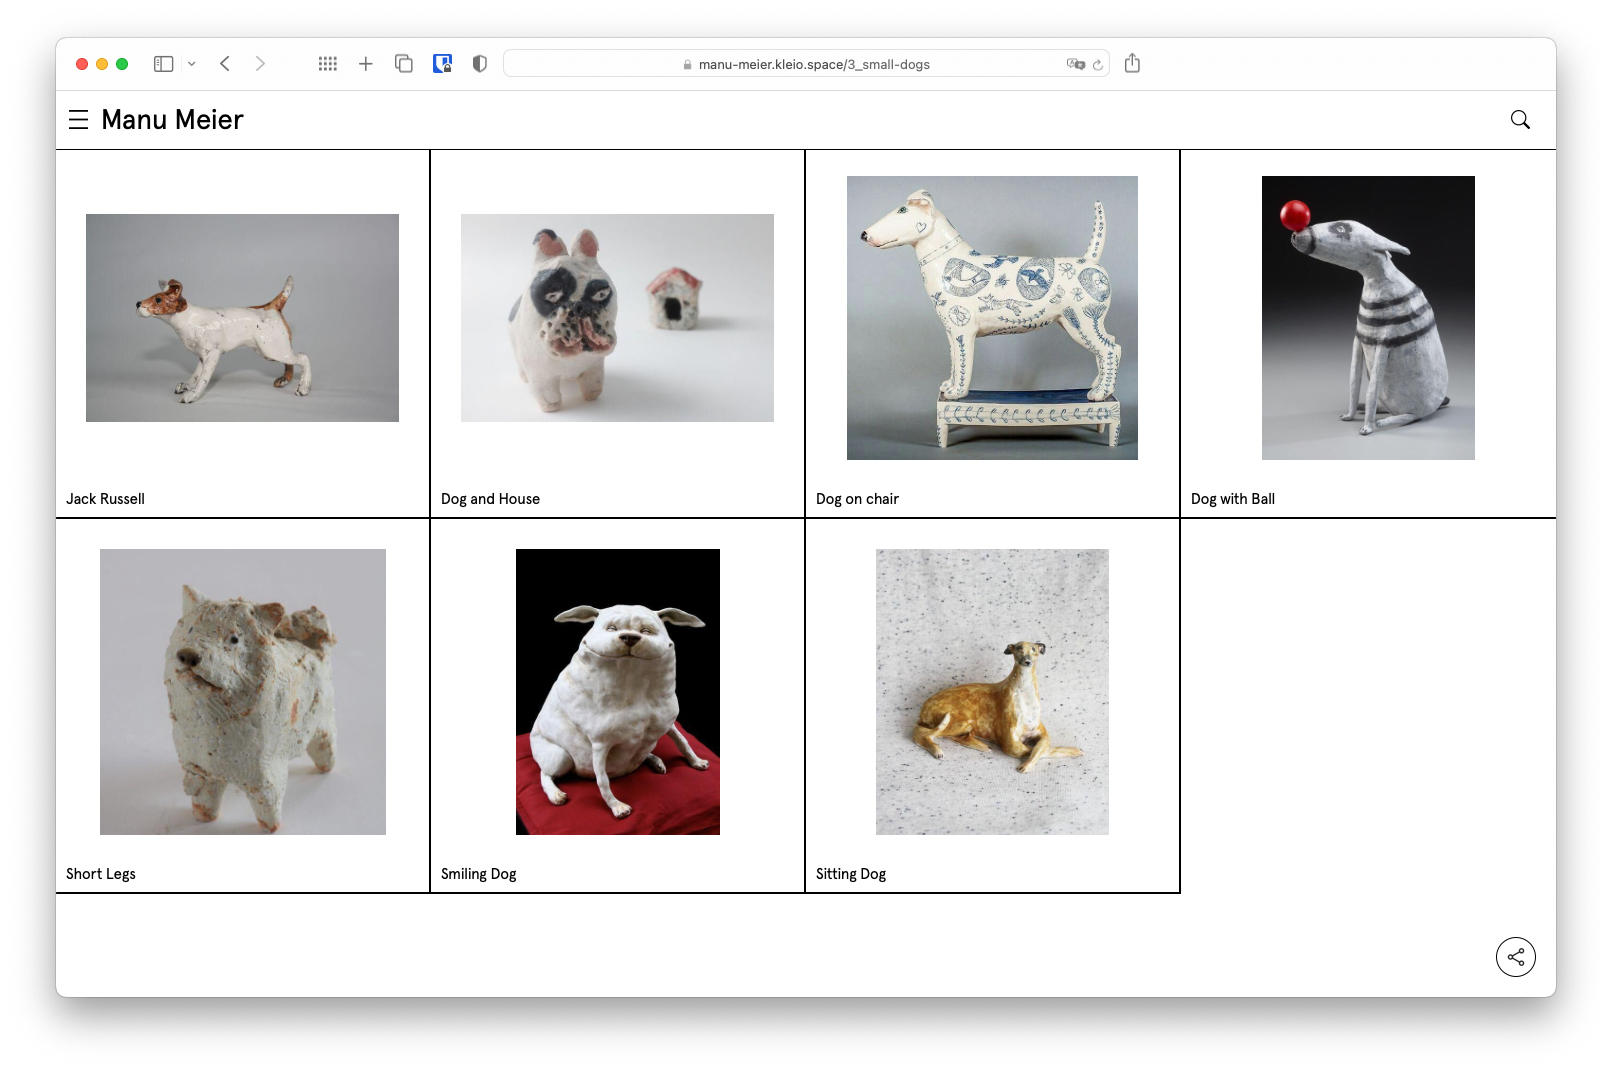This screenshot has height=1071, width=1612.
Task: Click the Smiling Dog caption link
Action: pos(478,874)
